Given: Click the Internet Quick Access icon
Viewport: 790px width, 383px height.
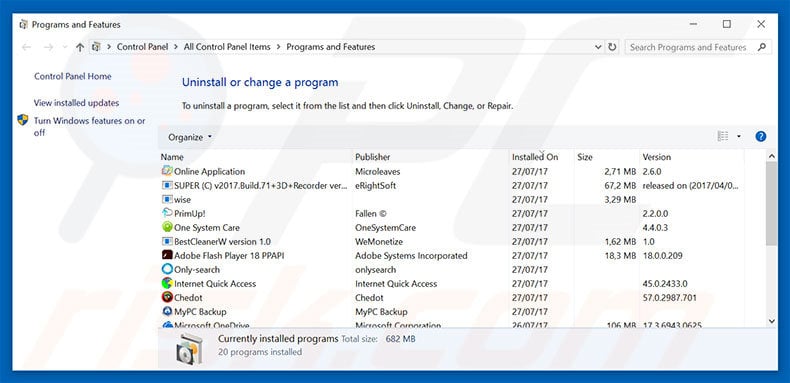Looking at the screenshot, I should point(167,283).
